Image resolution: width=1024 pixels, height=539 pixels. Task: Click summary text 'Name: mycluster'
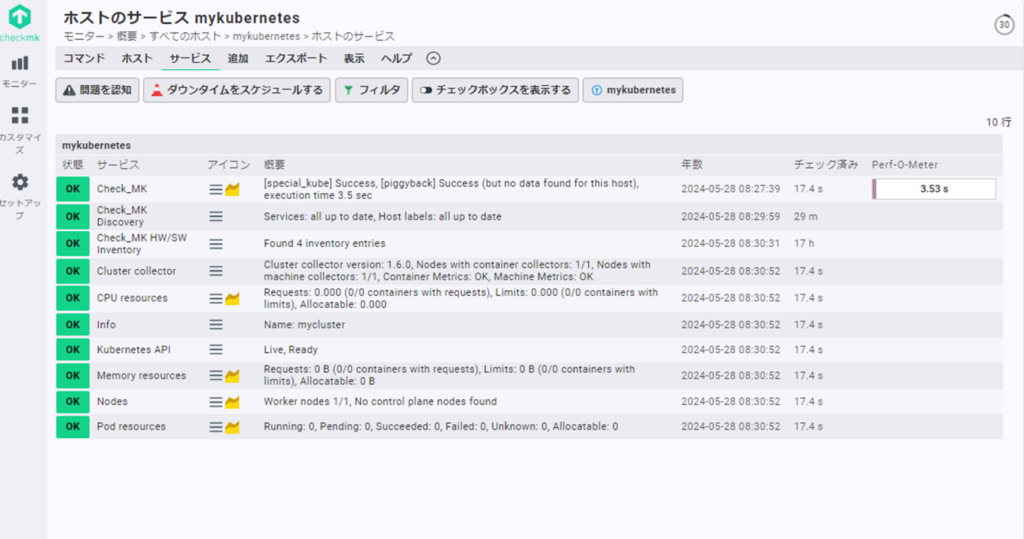point(304,325)
